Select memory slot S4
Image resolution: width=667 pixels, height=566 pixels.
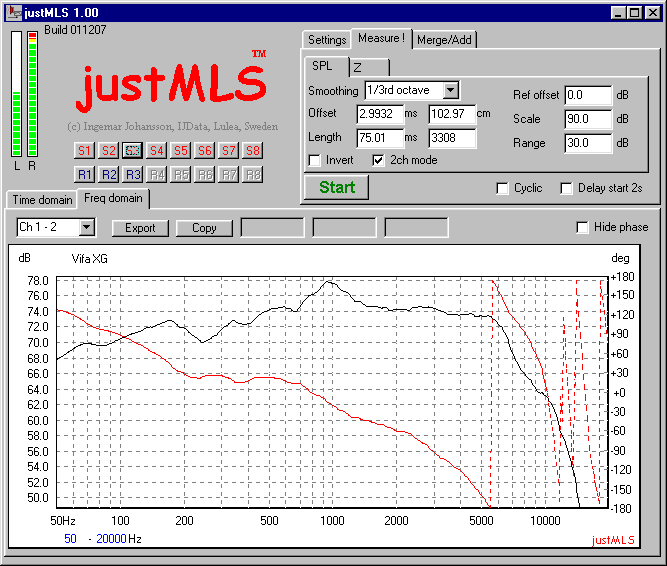coord(157,151)
